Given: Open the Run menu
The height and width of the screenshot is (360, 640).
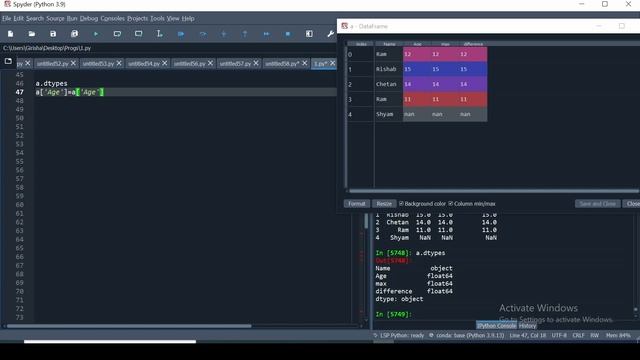Looking at the screenshot, I should click(x=72, y=18).
